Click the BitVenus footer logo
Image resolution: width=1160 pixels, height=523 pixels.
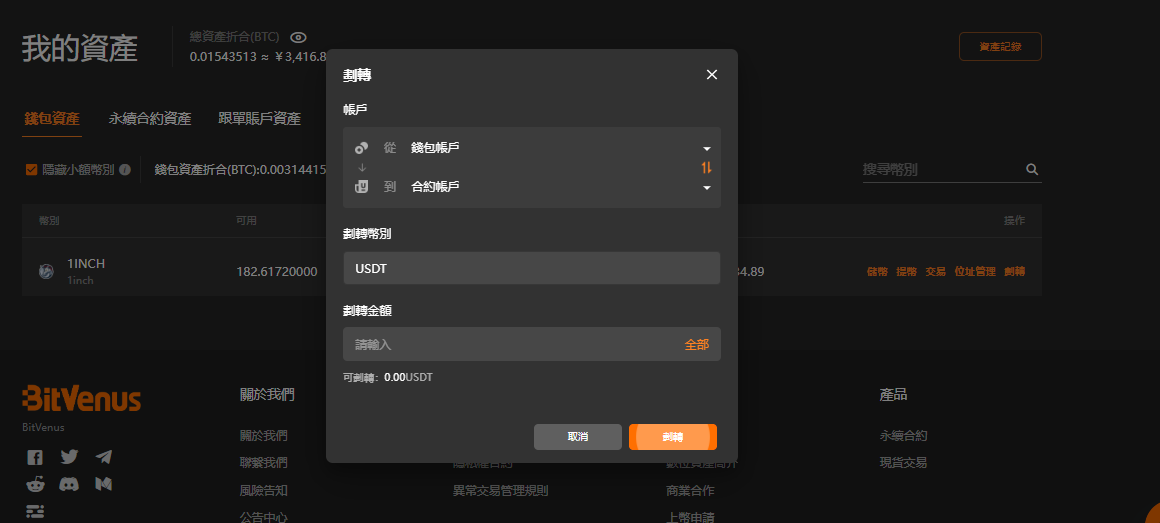[81, 399]
